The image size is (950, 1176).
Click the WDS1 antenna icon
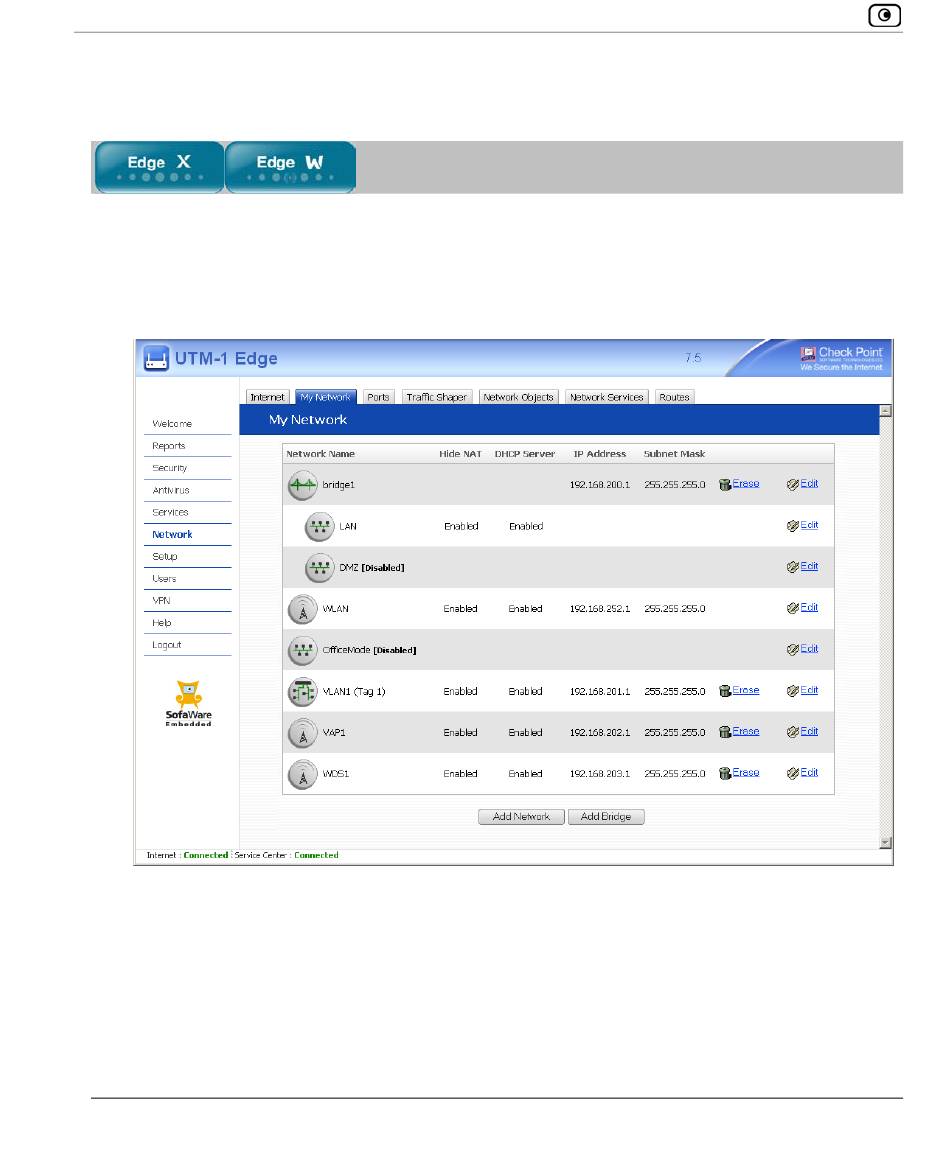[303, 774]
